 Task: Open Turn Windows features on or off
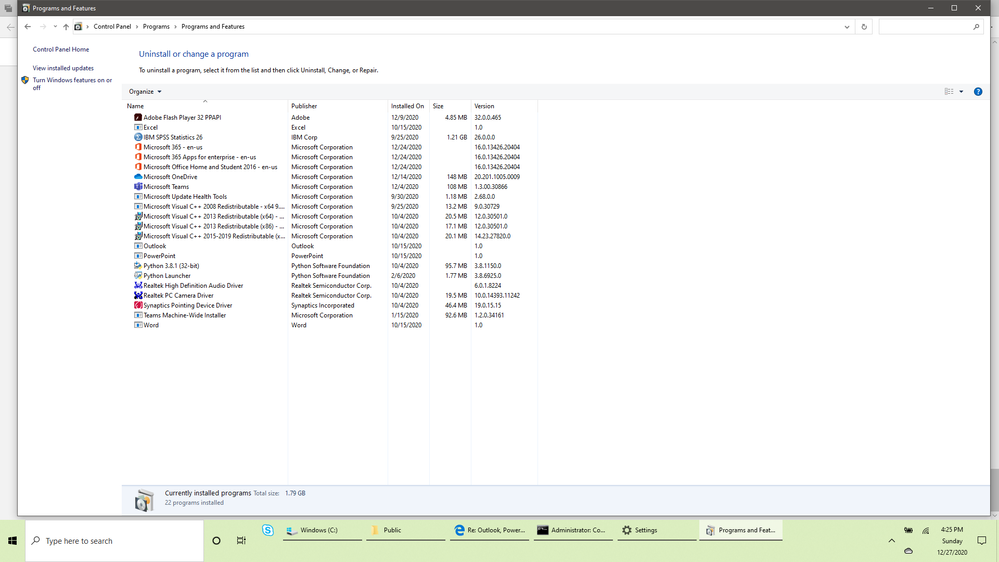(72, 83)
